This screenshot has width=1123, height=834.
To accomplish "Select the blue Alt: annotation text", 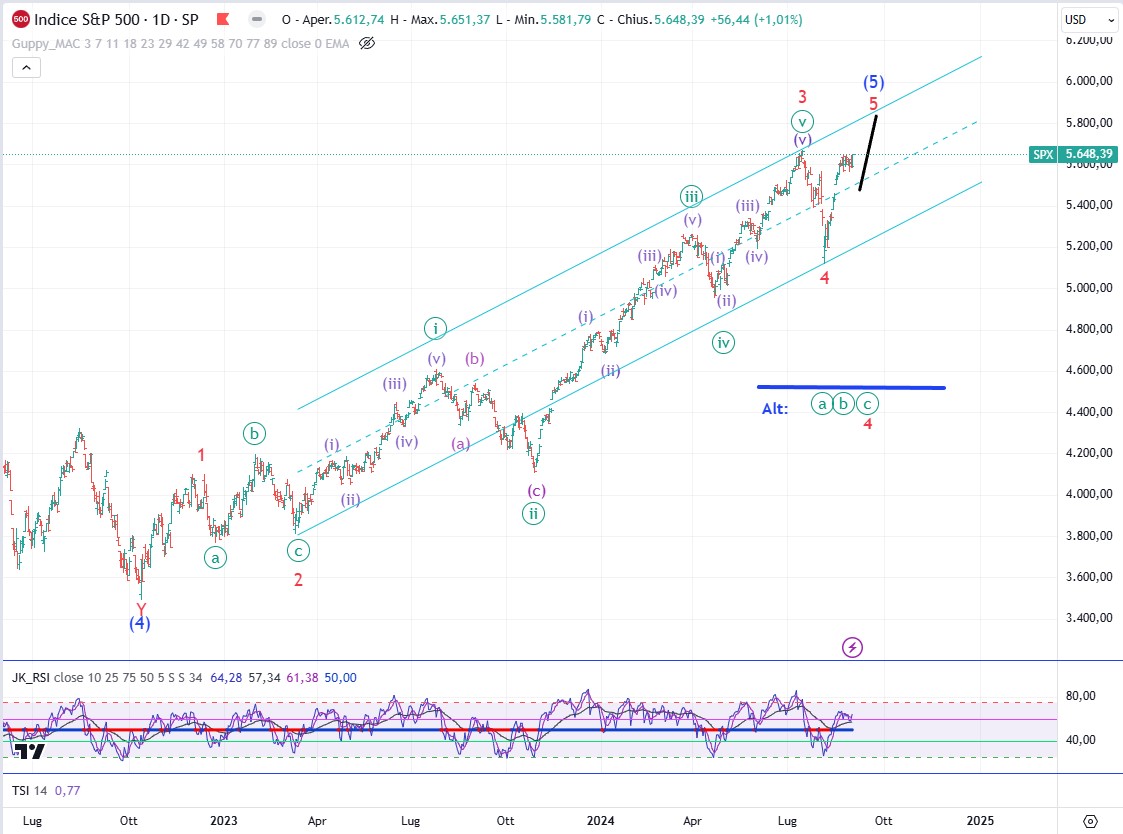I will click(775, 409).
